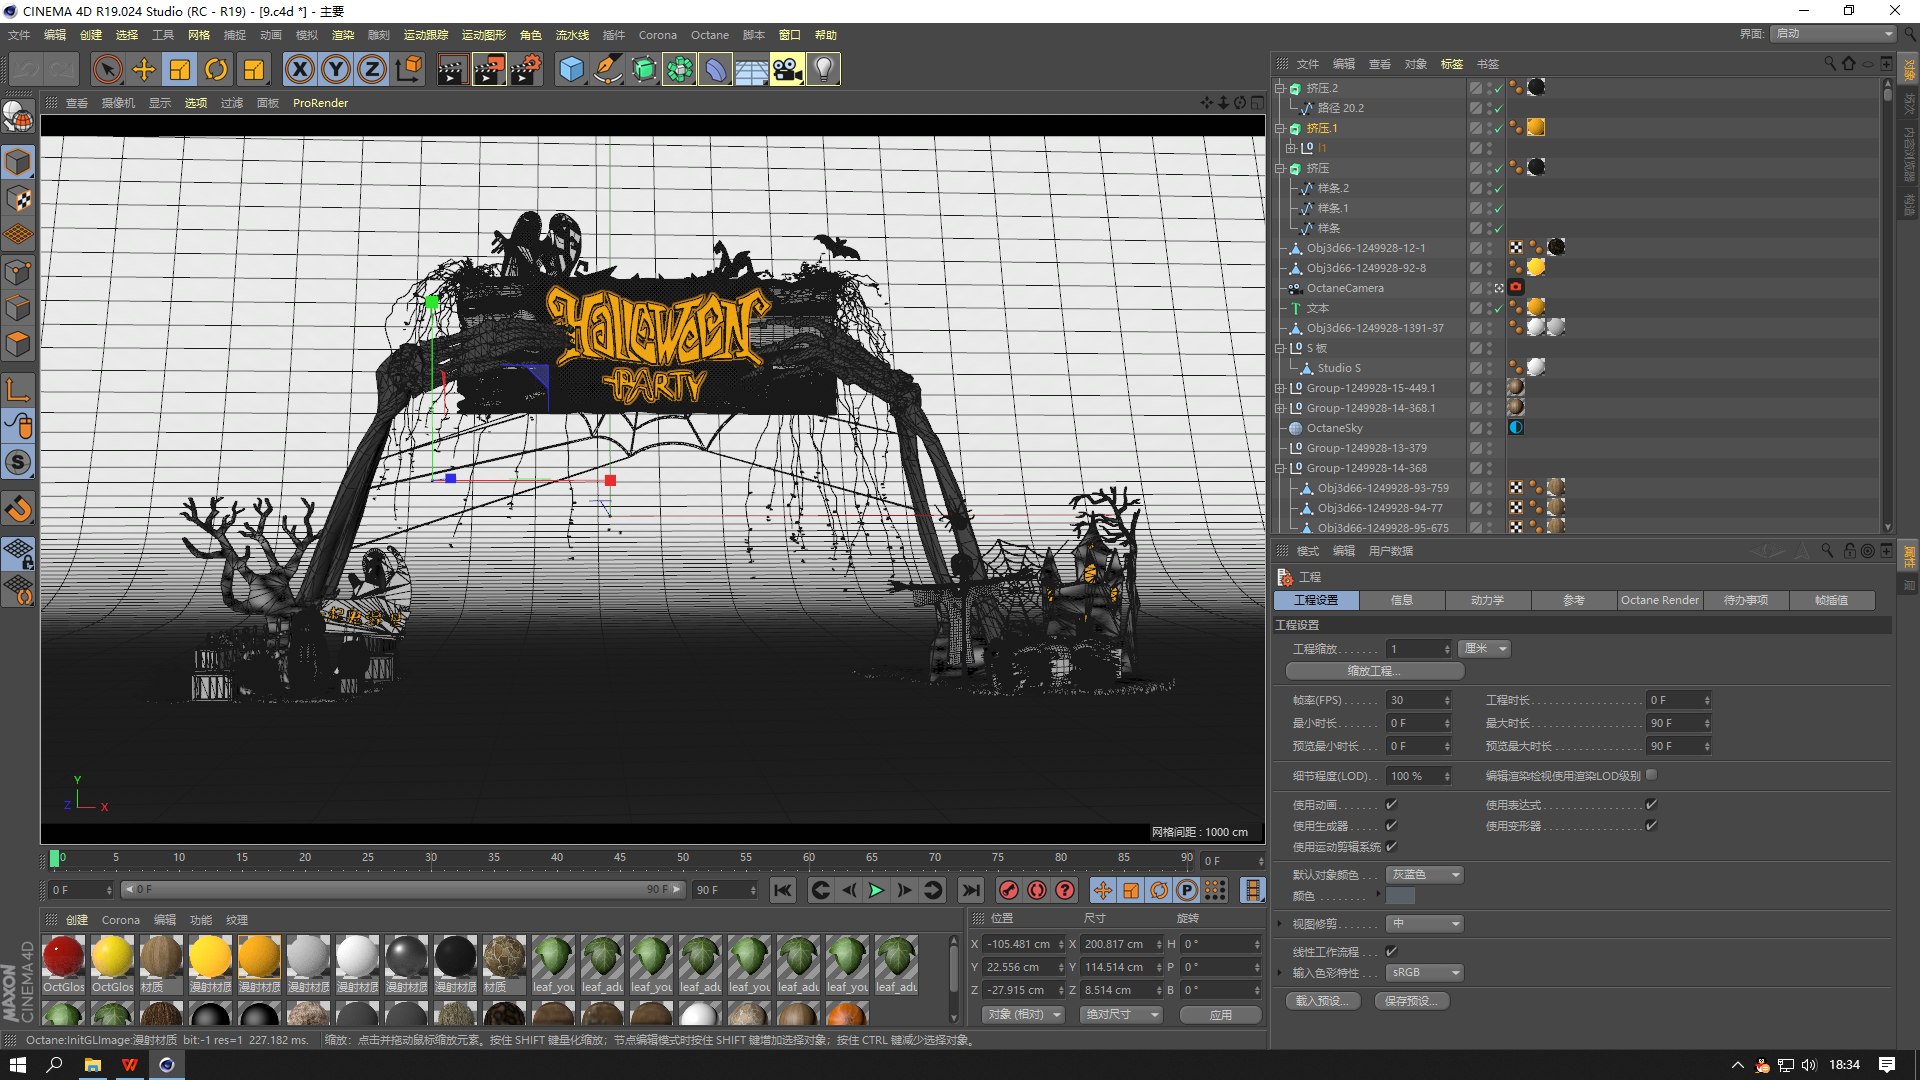Viewport: 1920px width, 1080px height.
Task: Add a camera object
Action: (787, 70)
